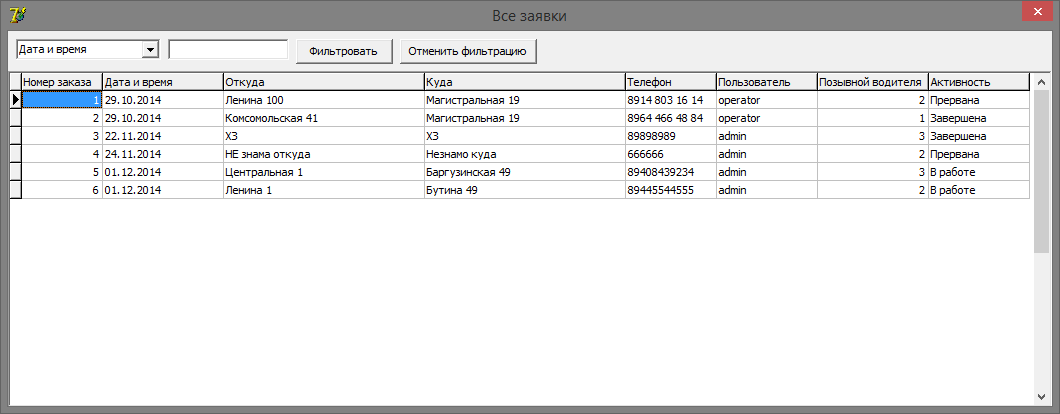The image size is (1060, 414).
Task: Click the filter text input field
Action: [x=228, y=49]
